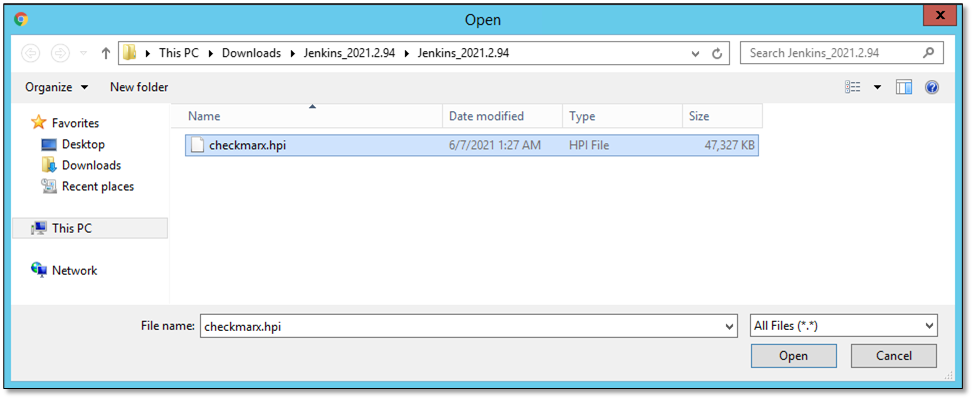
Task: Sort by Date modified column
Action: click(x=503, y=116)
